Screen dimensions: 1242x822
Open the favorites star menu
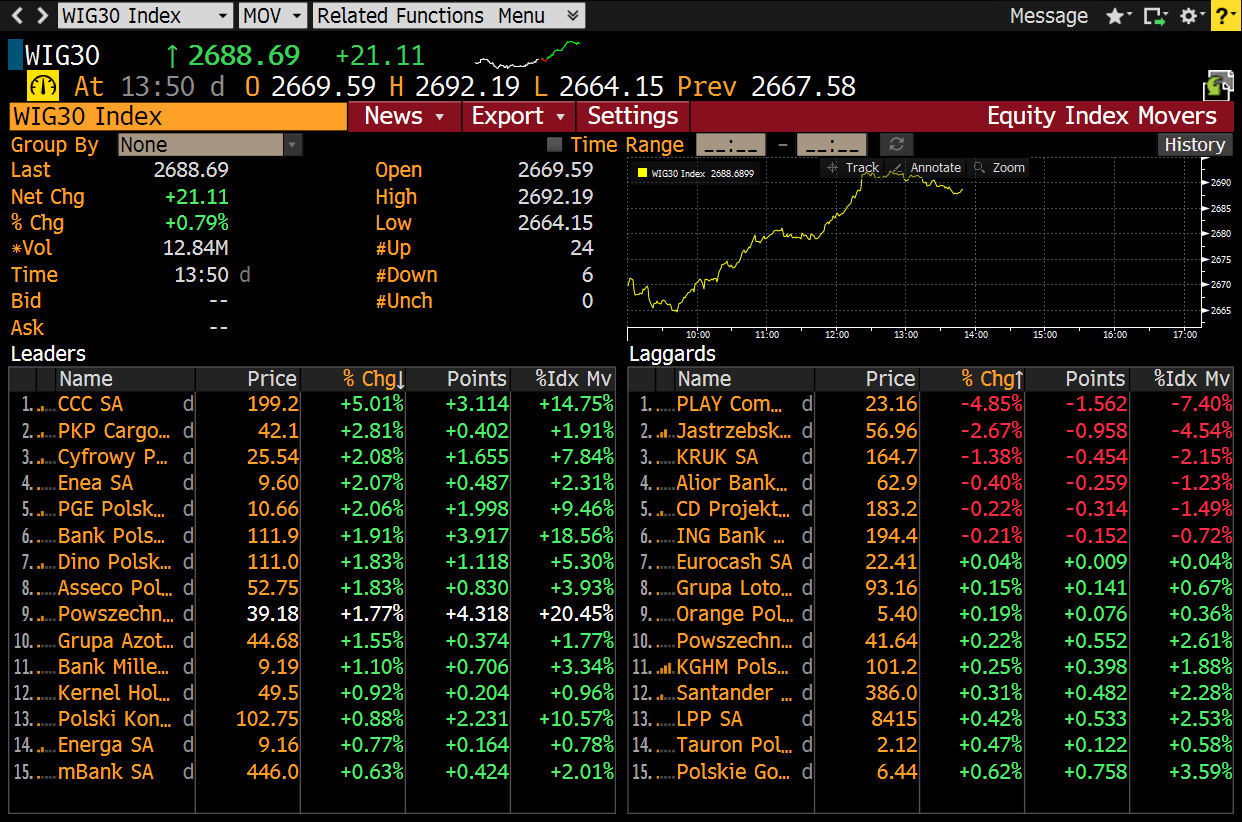click(x=1115, y=16)
